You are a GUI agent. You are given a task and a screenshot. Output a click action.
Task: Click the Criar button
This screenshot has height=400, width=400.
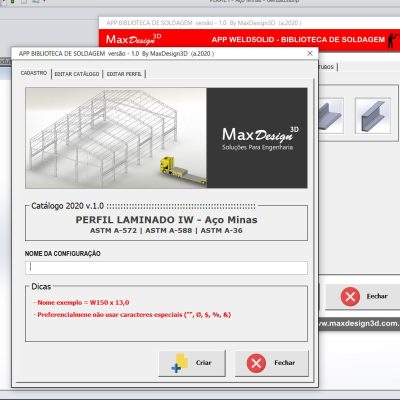point(192,363)
